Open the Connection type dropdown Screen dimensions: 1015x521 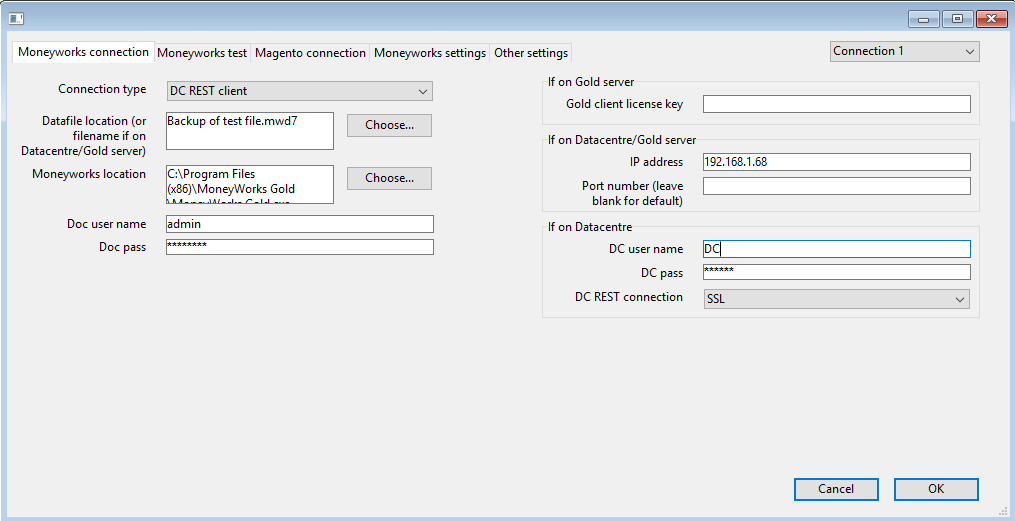click(x=299, y=91)
